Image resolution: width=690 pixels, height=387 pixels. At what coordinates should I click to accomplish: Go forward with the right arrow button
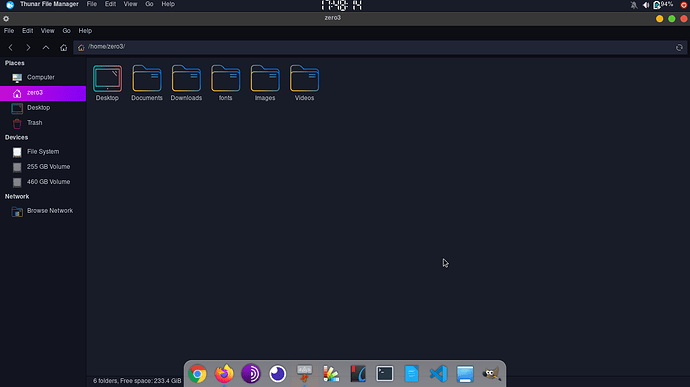28,47
